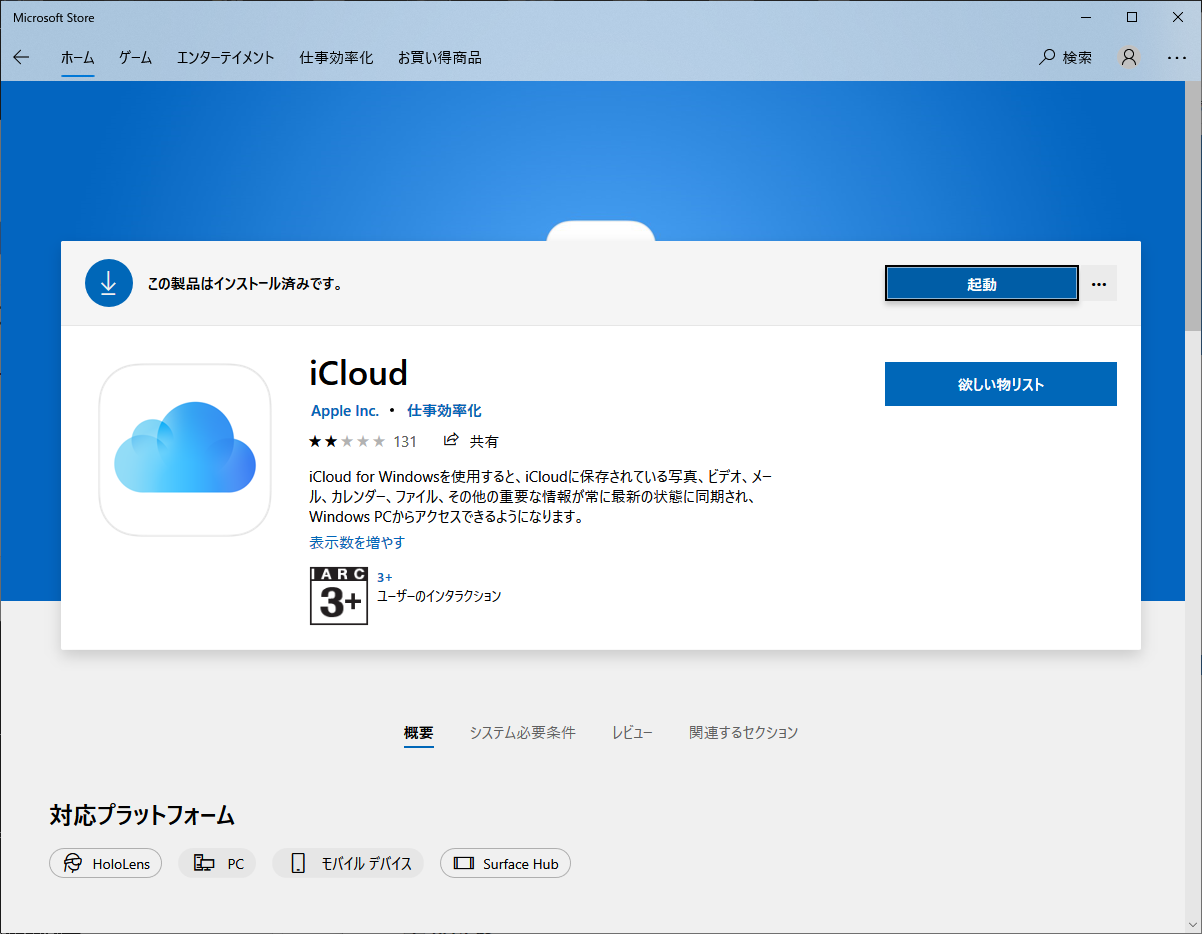Click the 対応プラットフォーム heading
The width and height of the screenshot is (1202, 934).
click(x=142, y=815)
